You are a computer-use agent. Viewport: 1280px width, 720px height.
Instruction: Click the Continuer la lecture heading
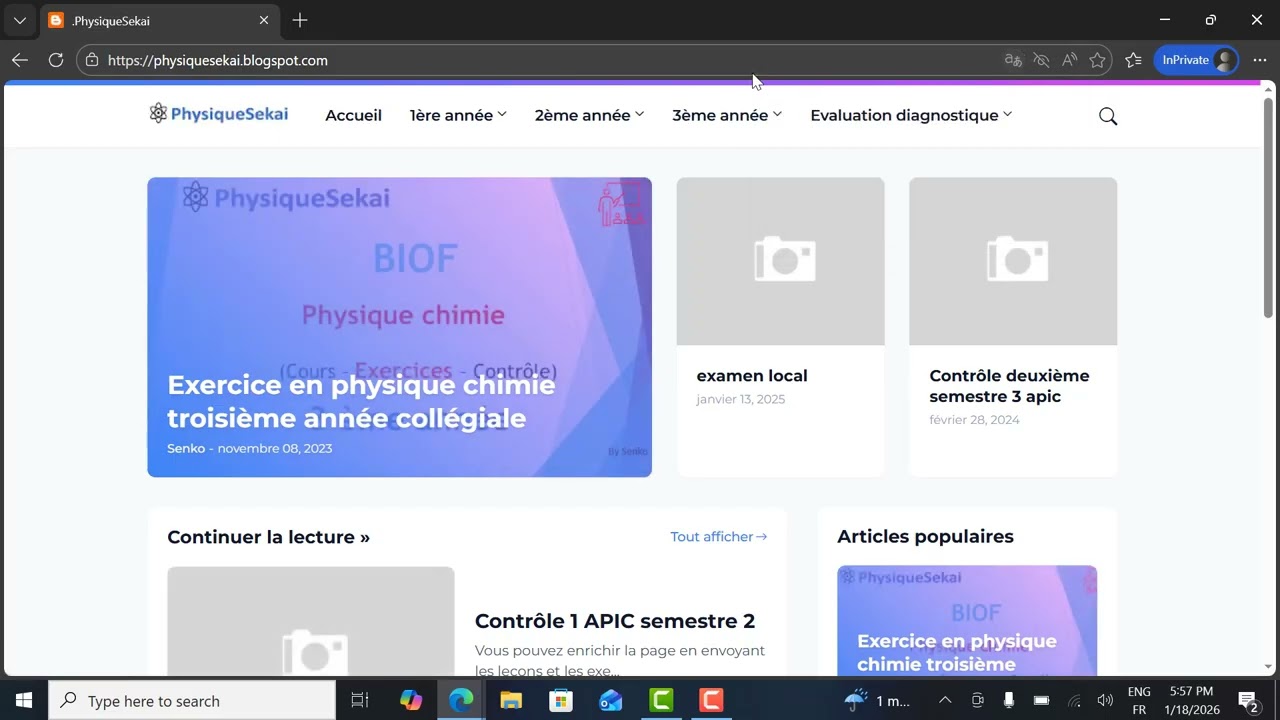tap(268, 537)
